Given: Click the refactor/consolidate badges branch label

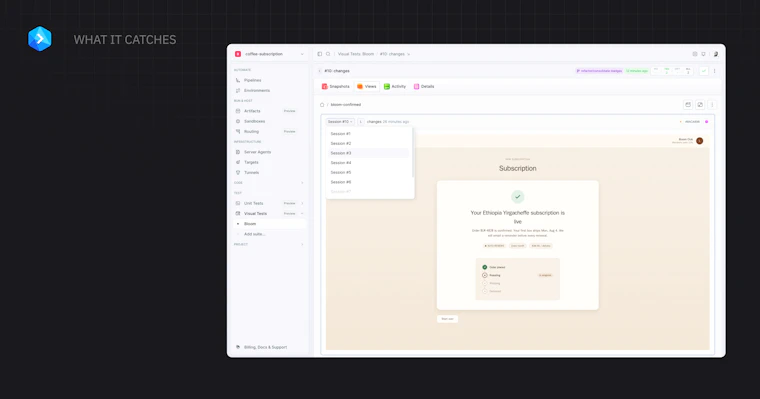Looking at the screenshot, I should click(599, 71).
